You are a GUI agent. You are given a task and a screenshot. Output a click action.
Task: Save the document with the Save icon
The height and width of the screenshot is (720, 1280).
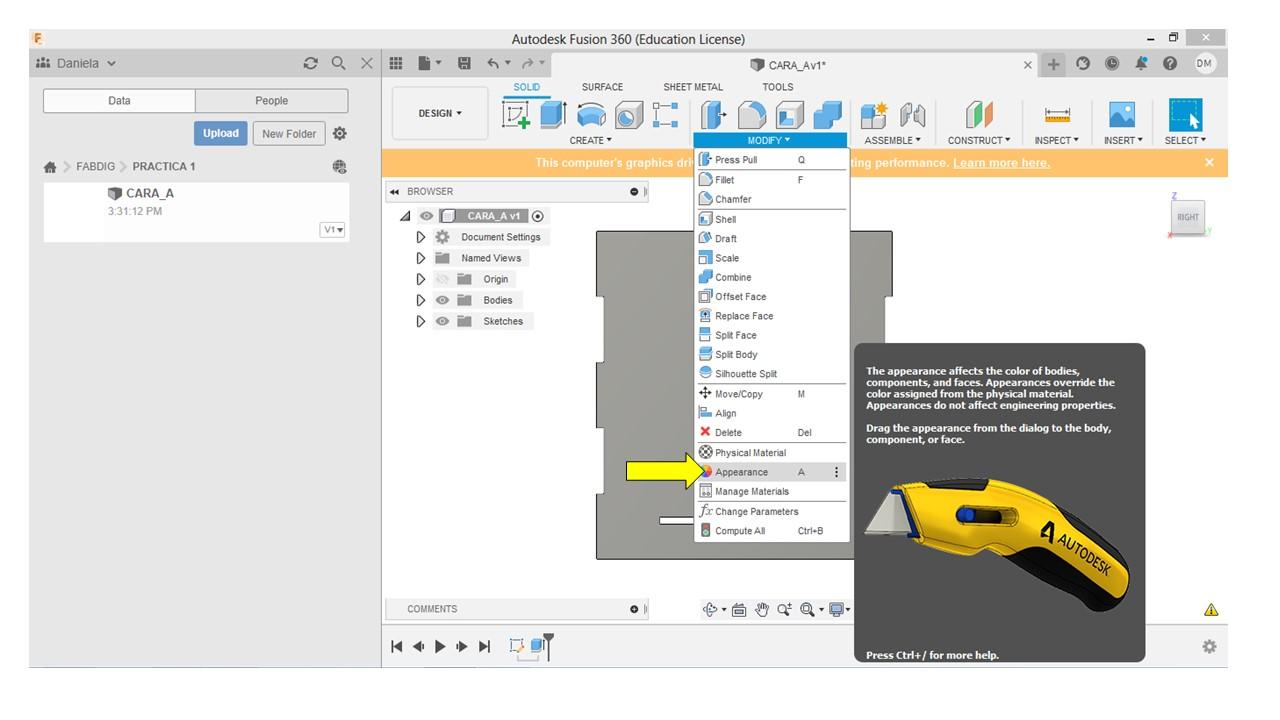point(464,63)
